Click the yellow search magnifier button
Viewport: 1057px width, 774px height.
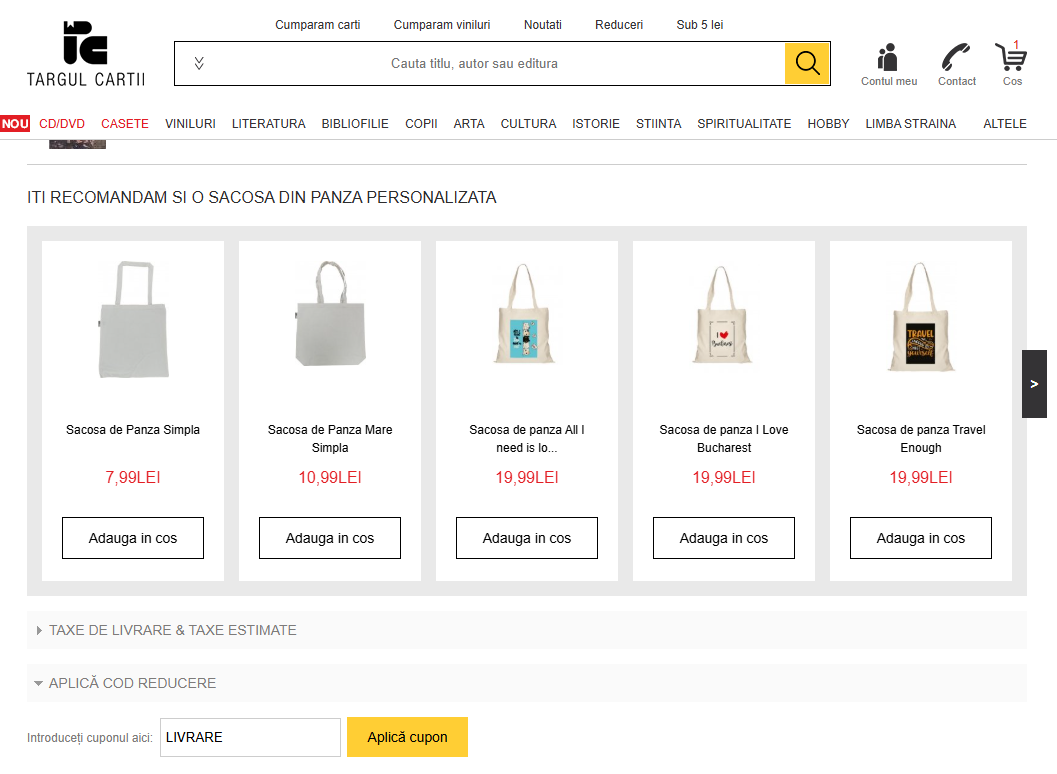[807, 64]
